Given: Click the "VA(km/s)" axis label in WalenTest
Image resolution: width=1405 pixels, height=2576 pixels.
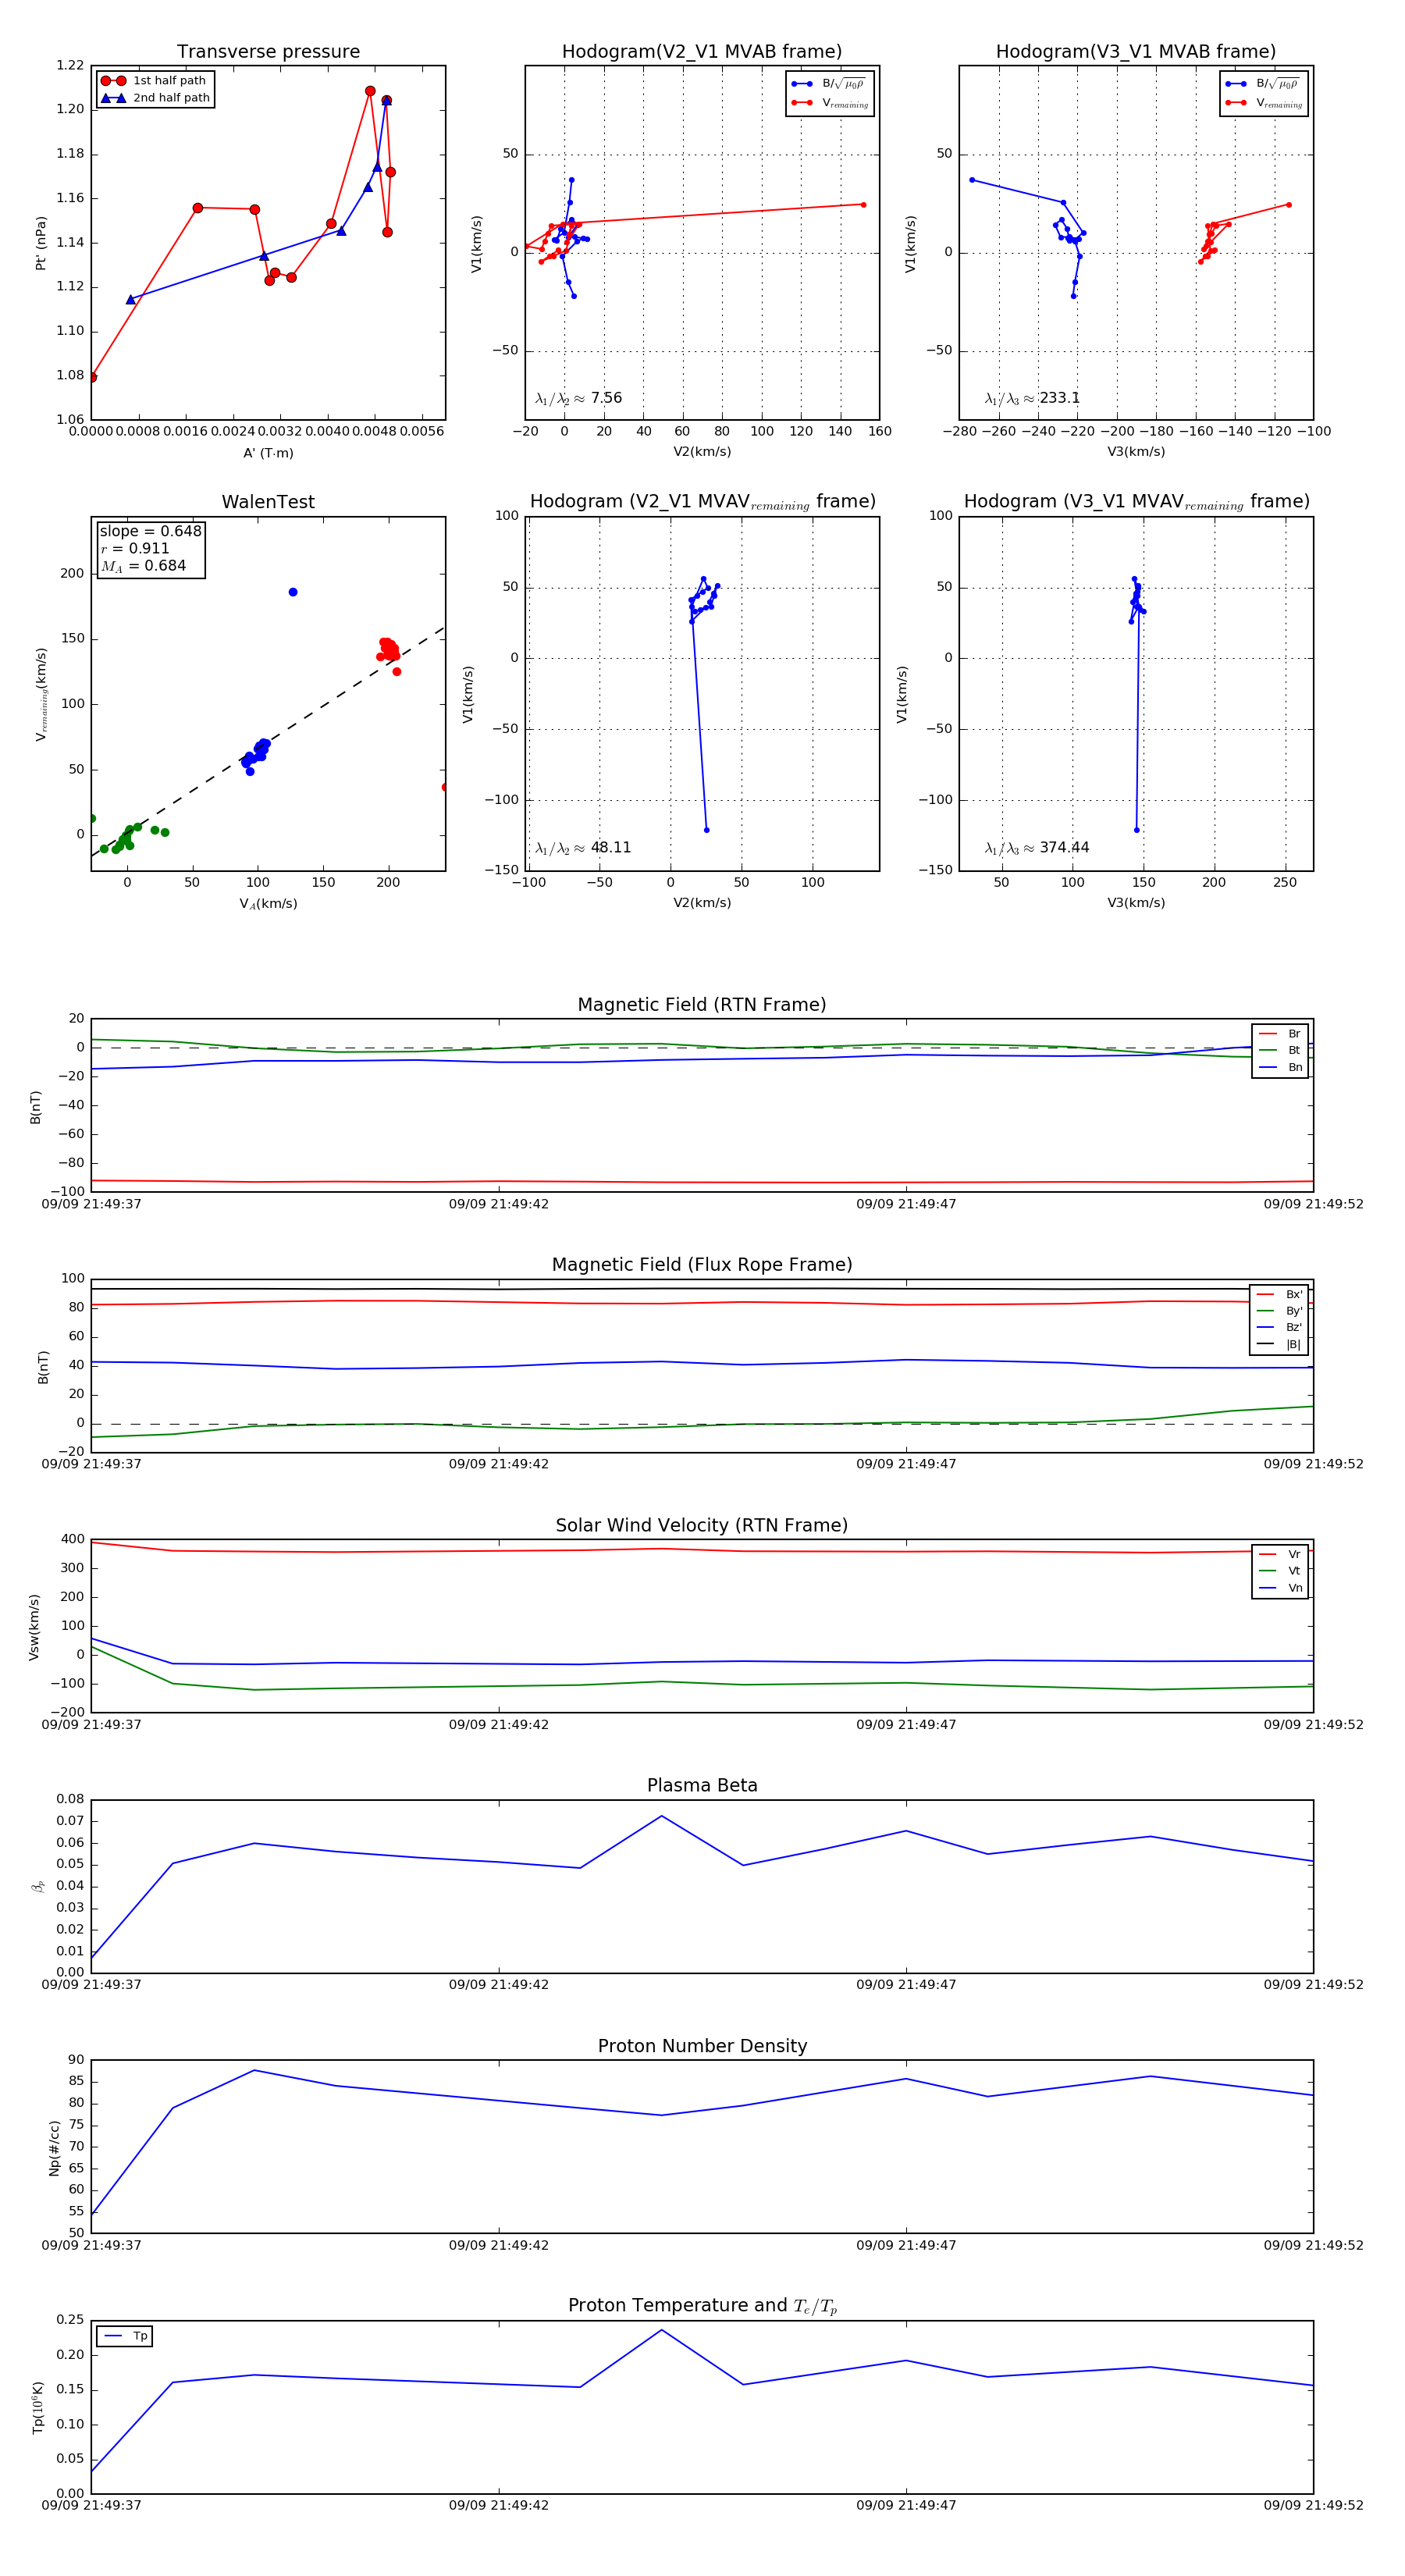Looking at the screenshot, I should point(268,903).
